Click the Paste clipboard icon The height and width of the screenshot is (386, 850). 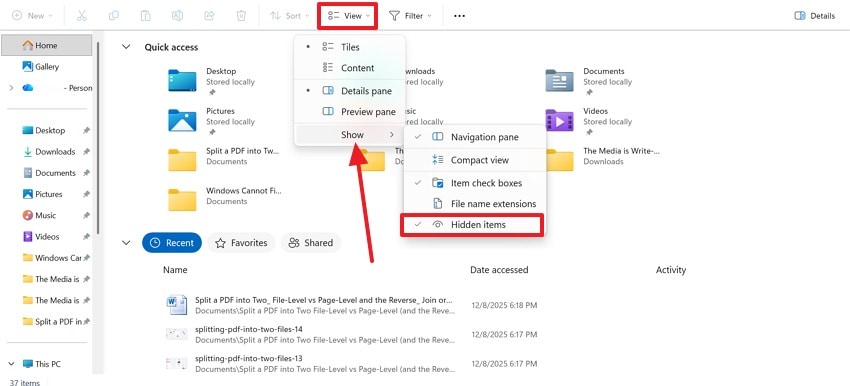point(145,16)
